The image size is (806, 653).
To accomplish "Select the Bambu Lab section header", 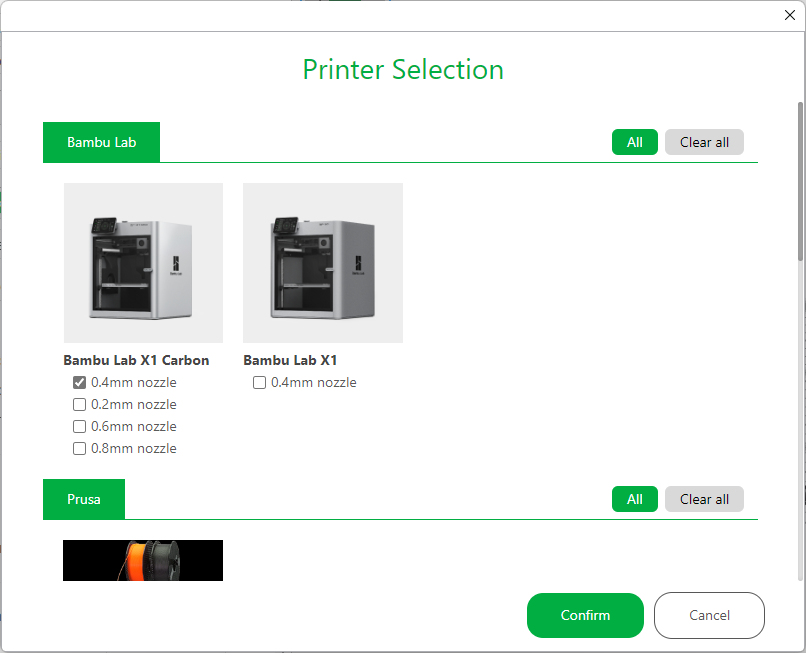I will [x=101, y=142].
